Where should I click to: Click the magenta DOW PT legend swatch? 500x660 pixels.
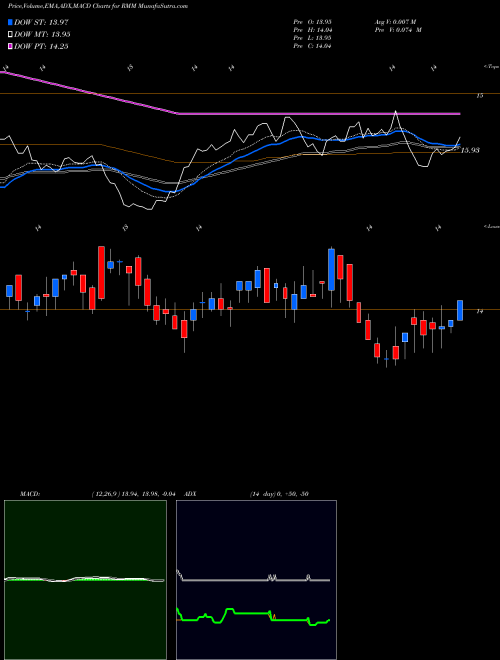click(x=11, y=46)
